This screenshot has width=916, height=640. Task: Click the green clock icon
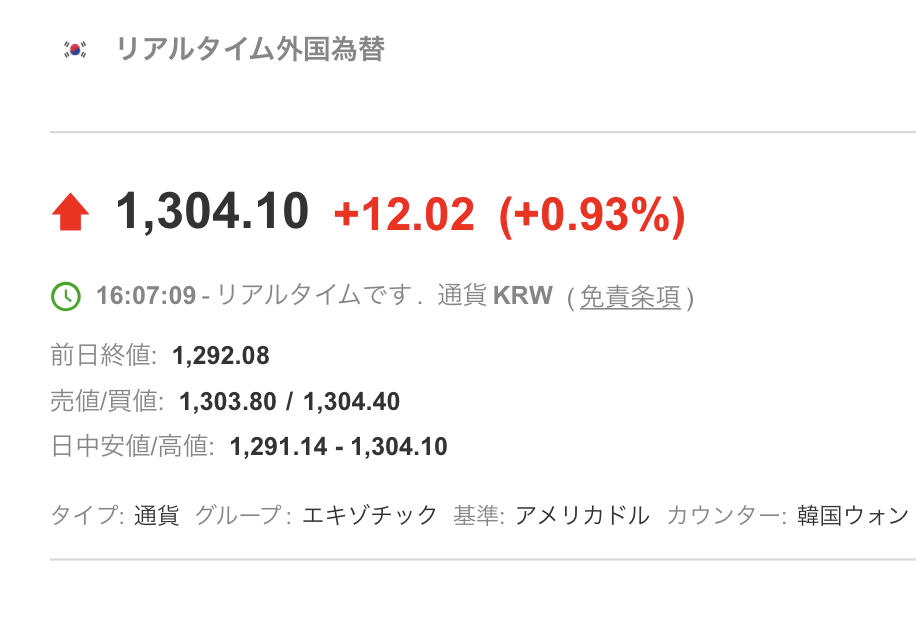(65, 296)
